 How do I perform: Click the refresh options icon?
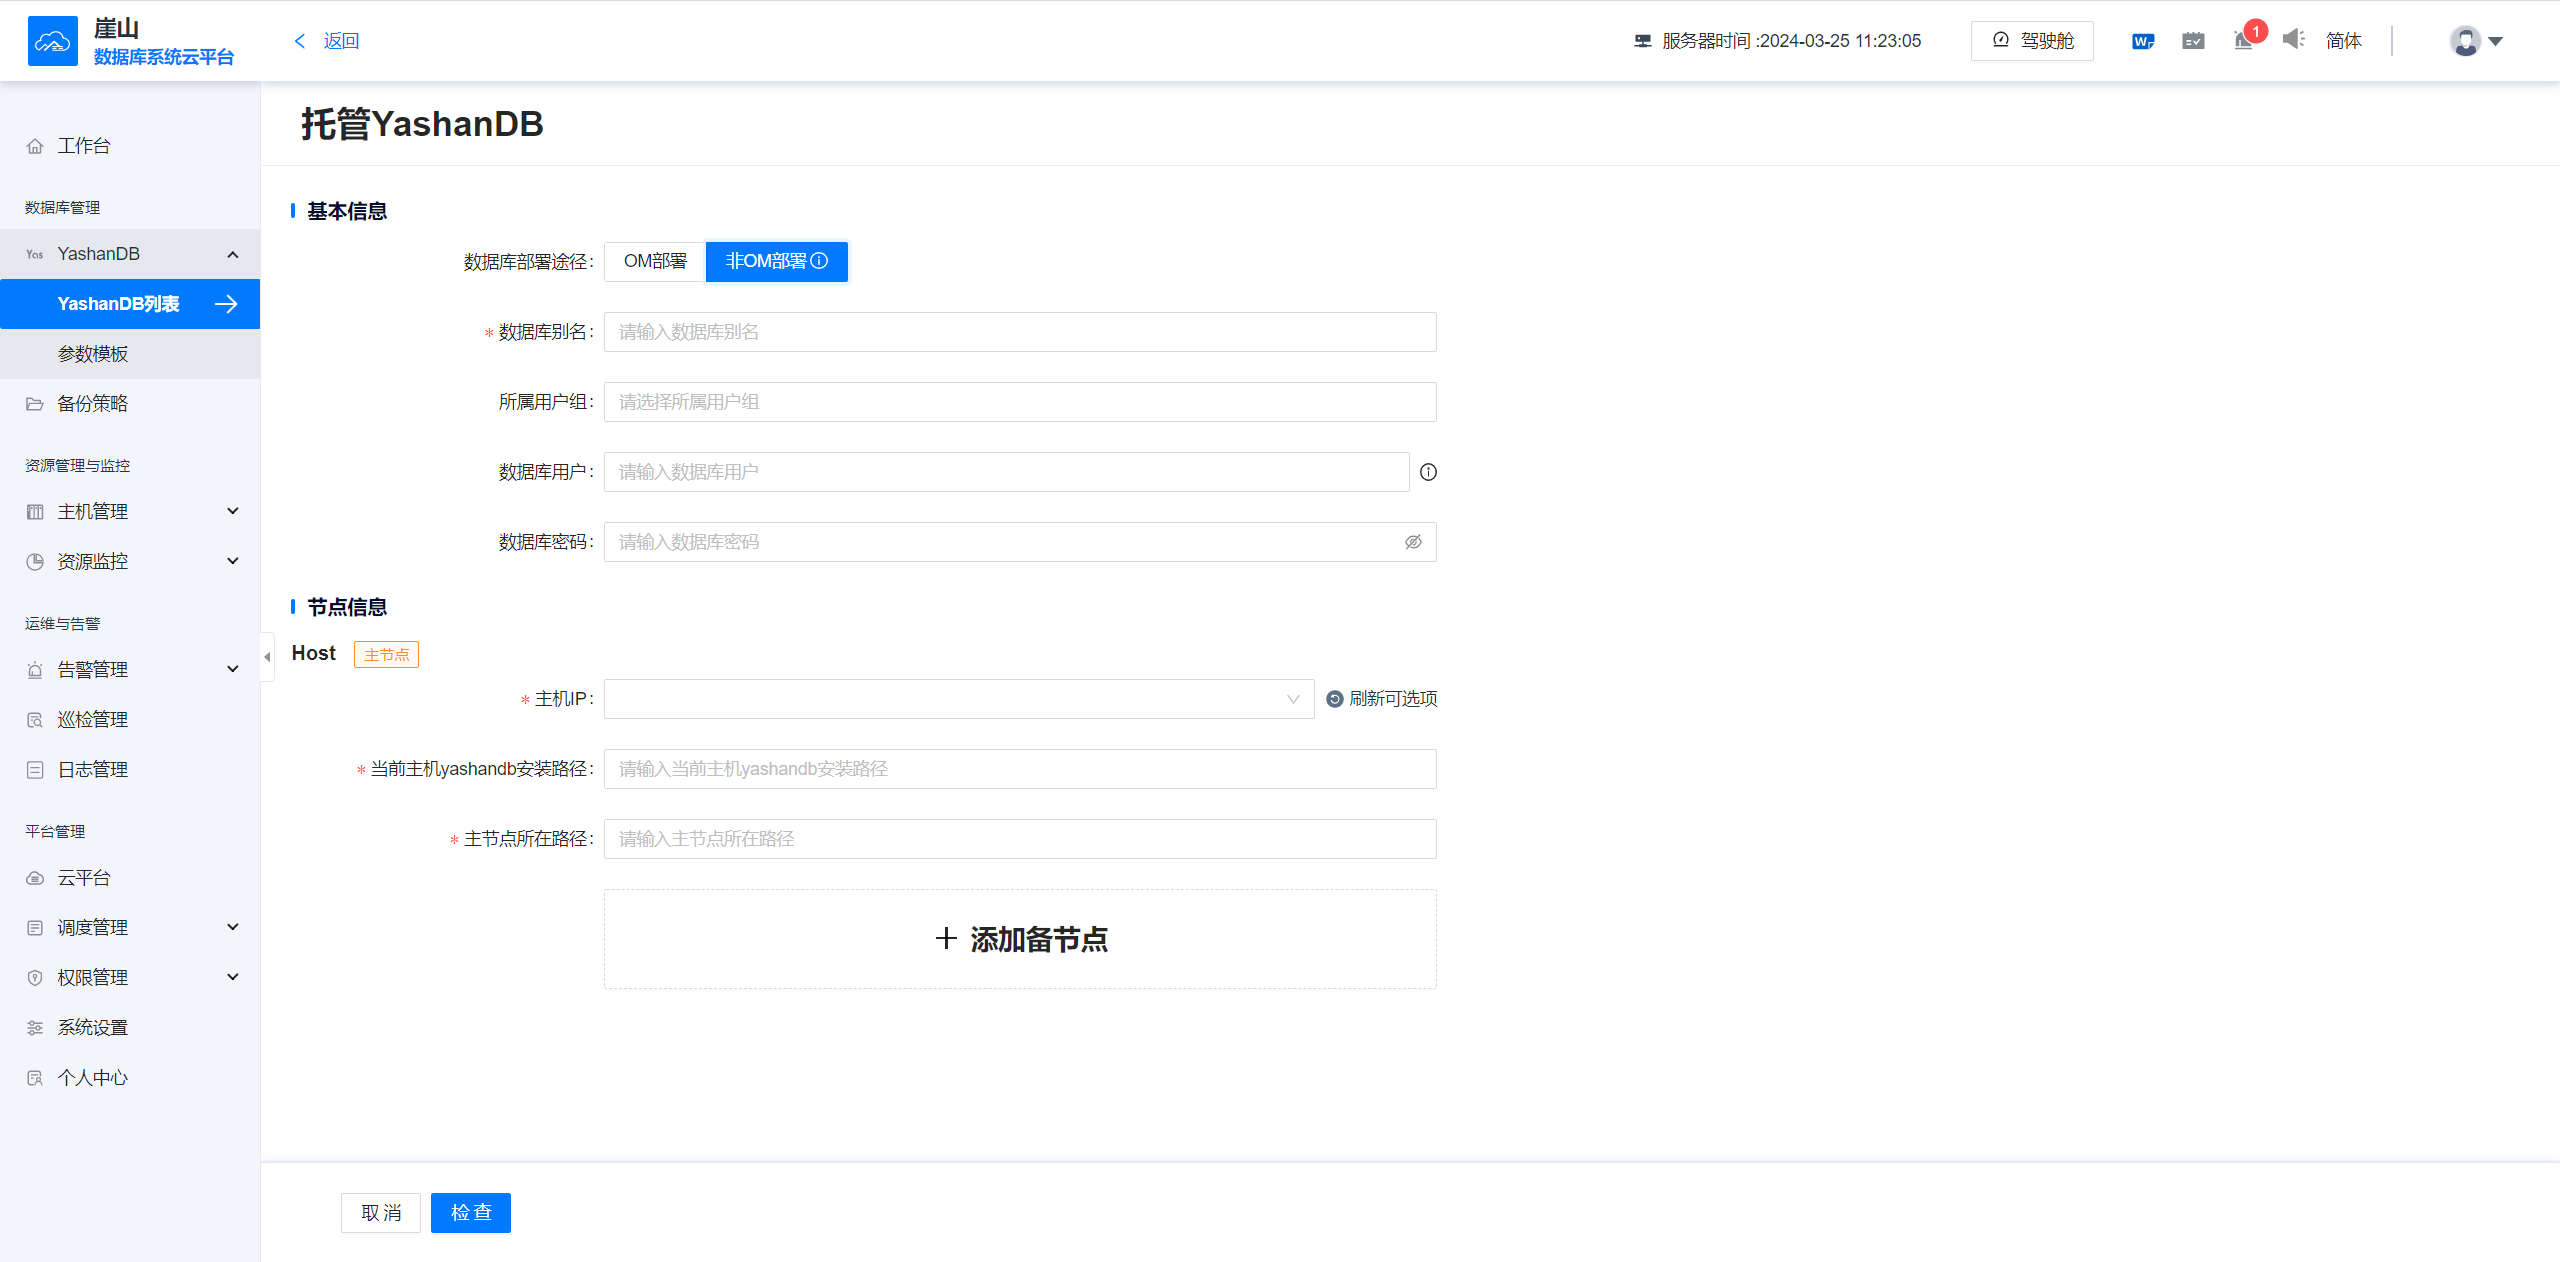pos(1335,699)
